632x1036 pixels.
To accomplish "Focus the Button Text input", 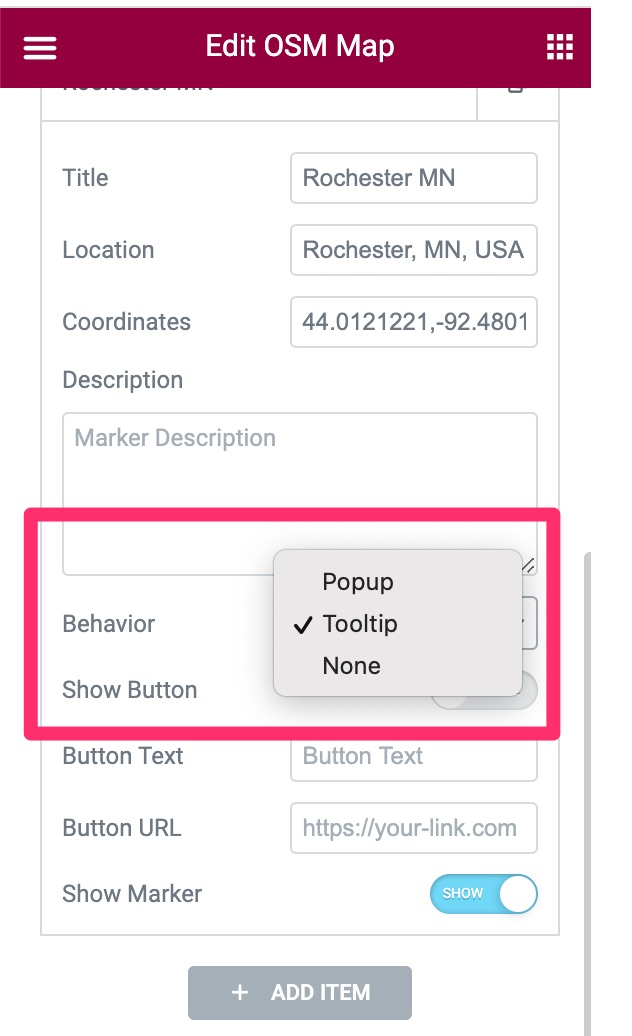I will tap(413, 758).
